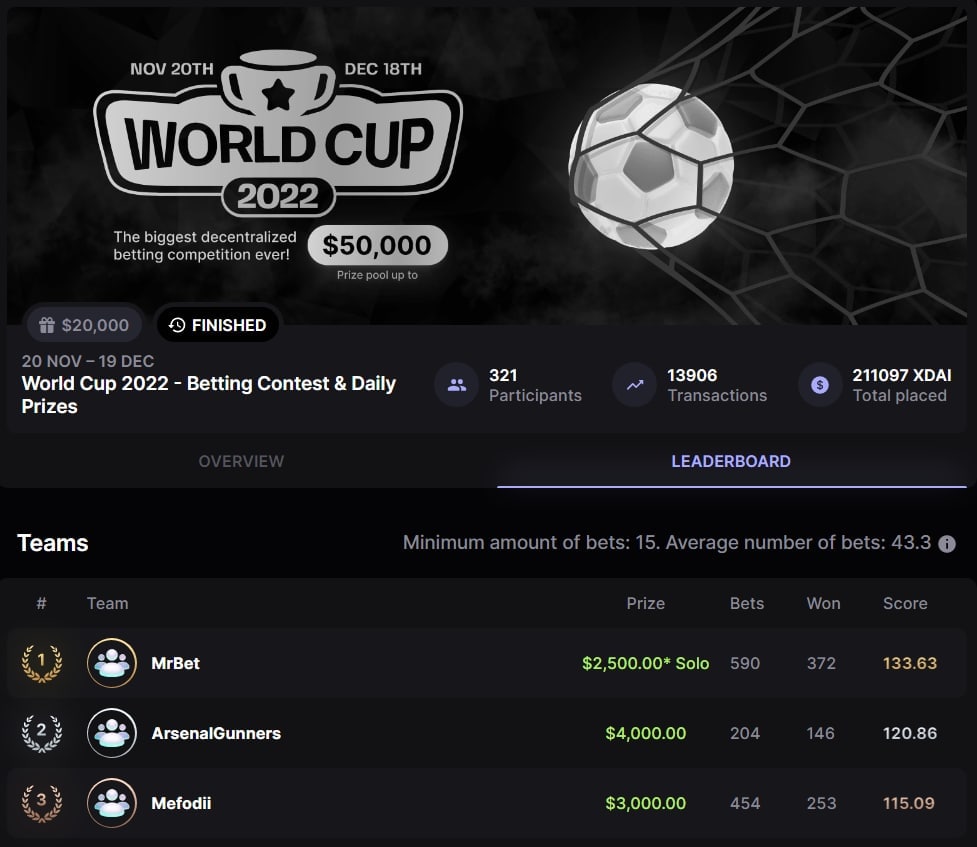Click Mefodii team avatar icon
Image resolution: width=977 pixels, height=847 pixels.
click(x=112, y=803)
